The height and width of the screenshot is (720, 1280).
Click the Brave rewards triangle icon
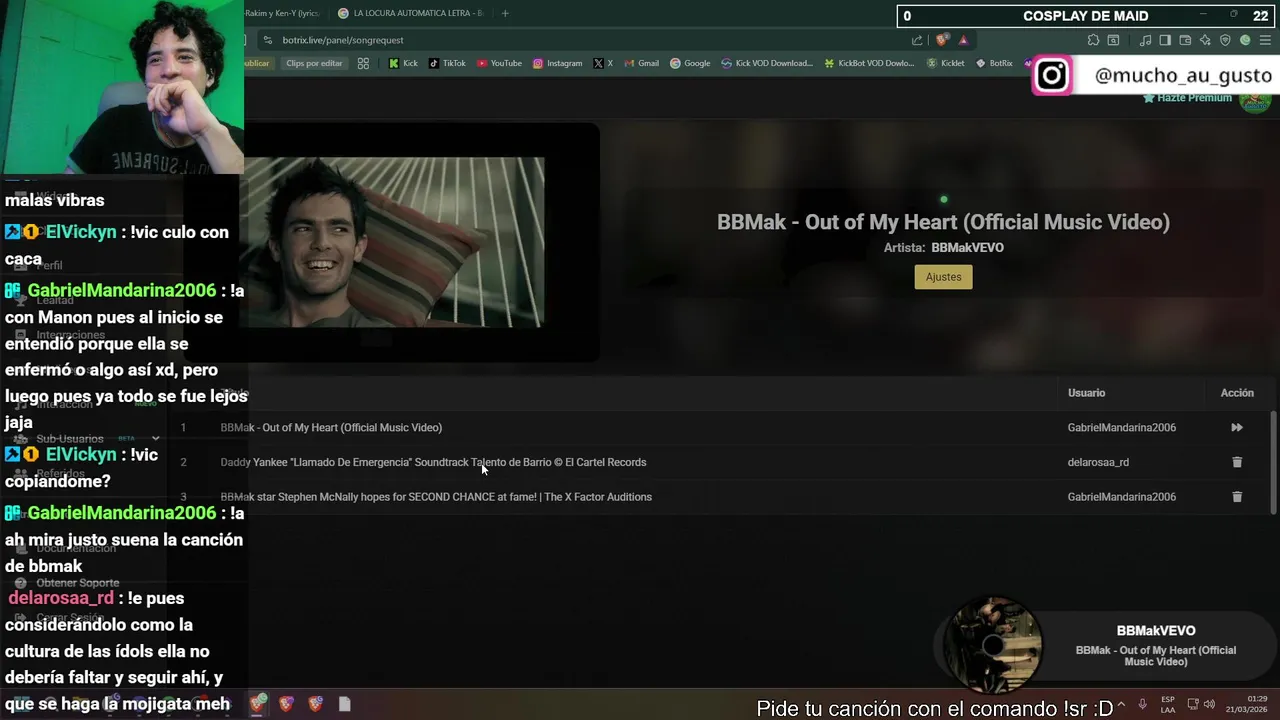click(963, 40)
